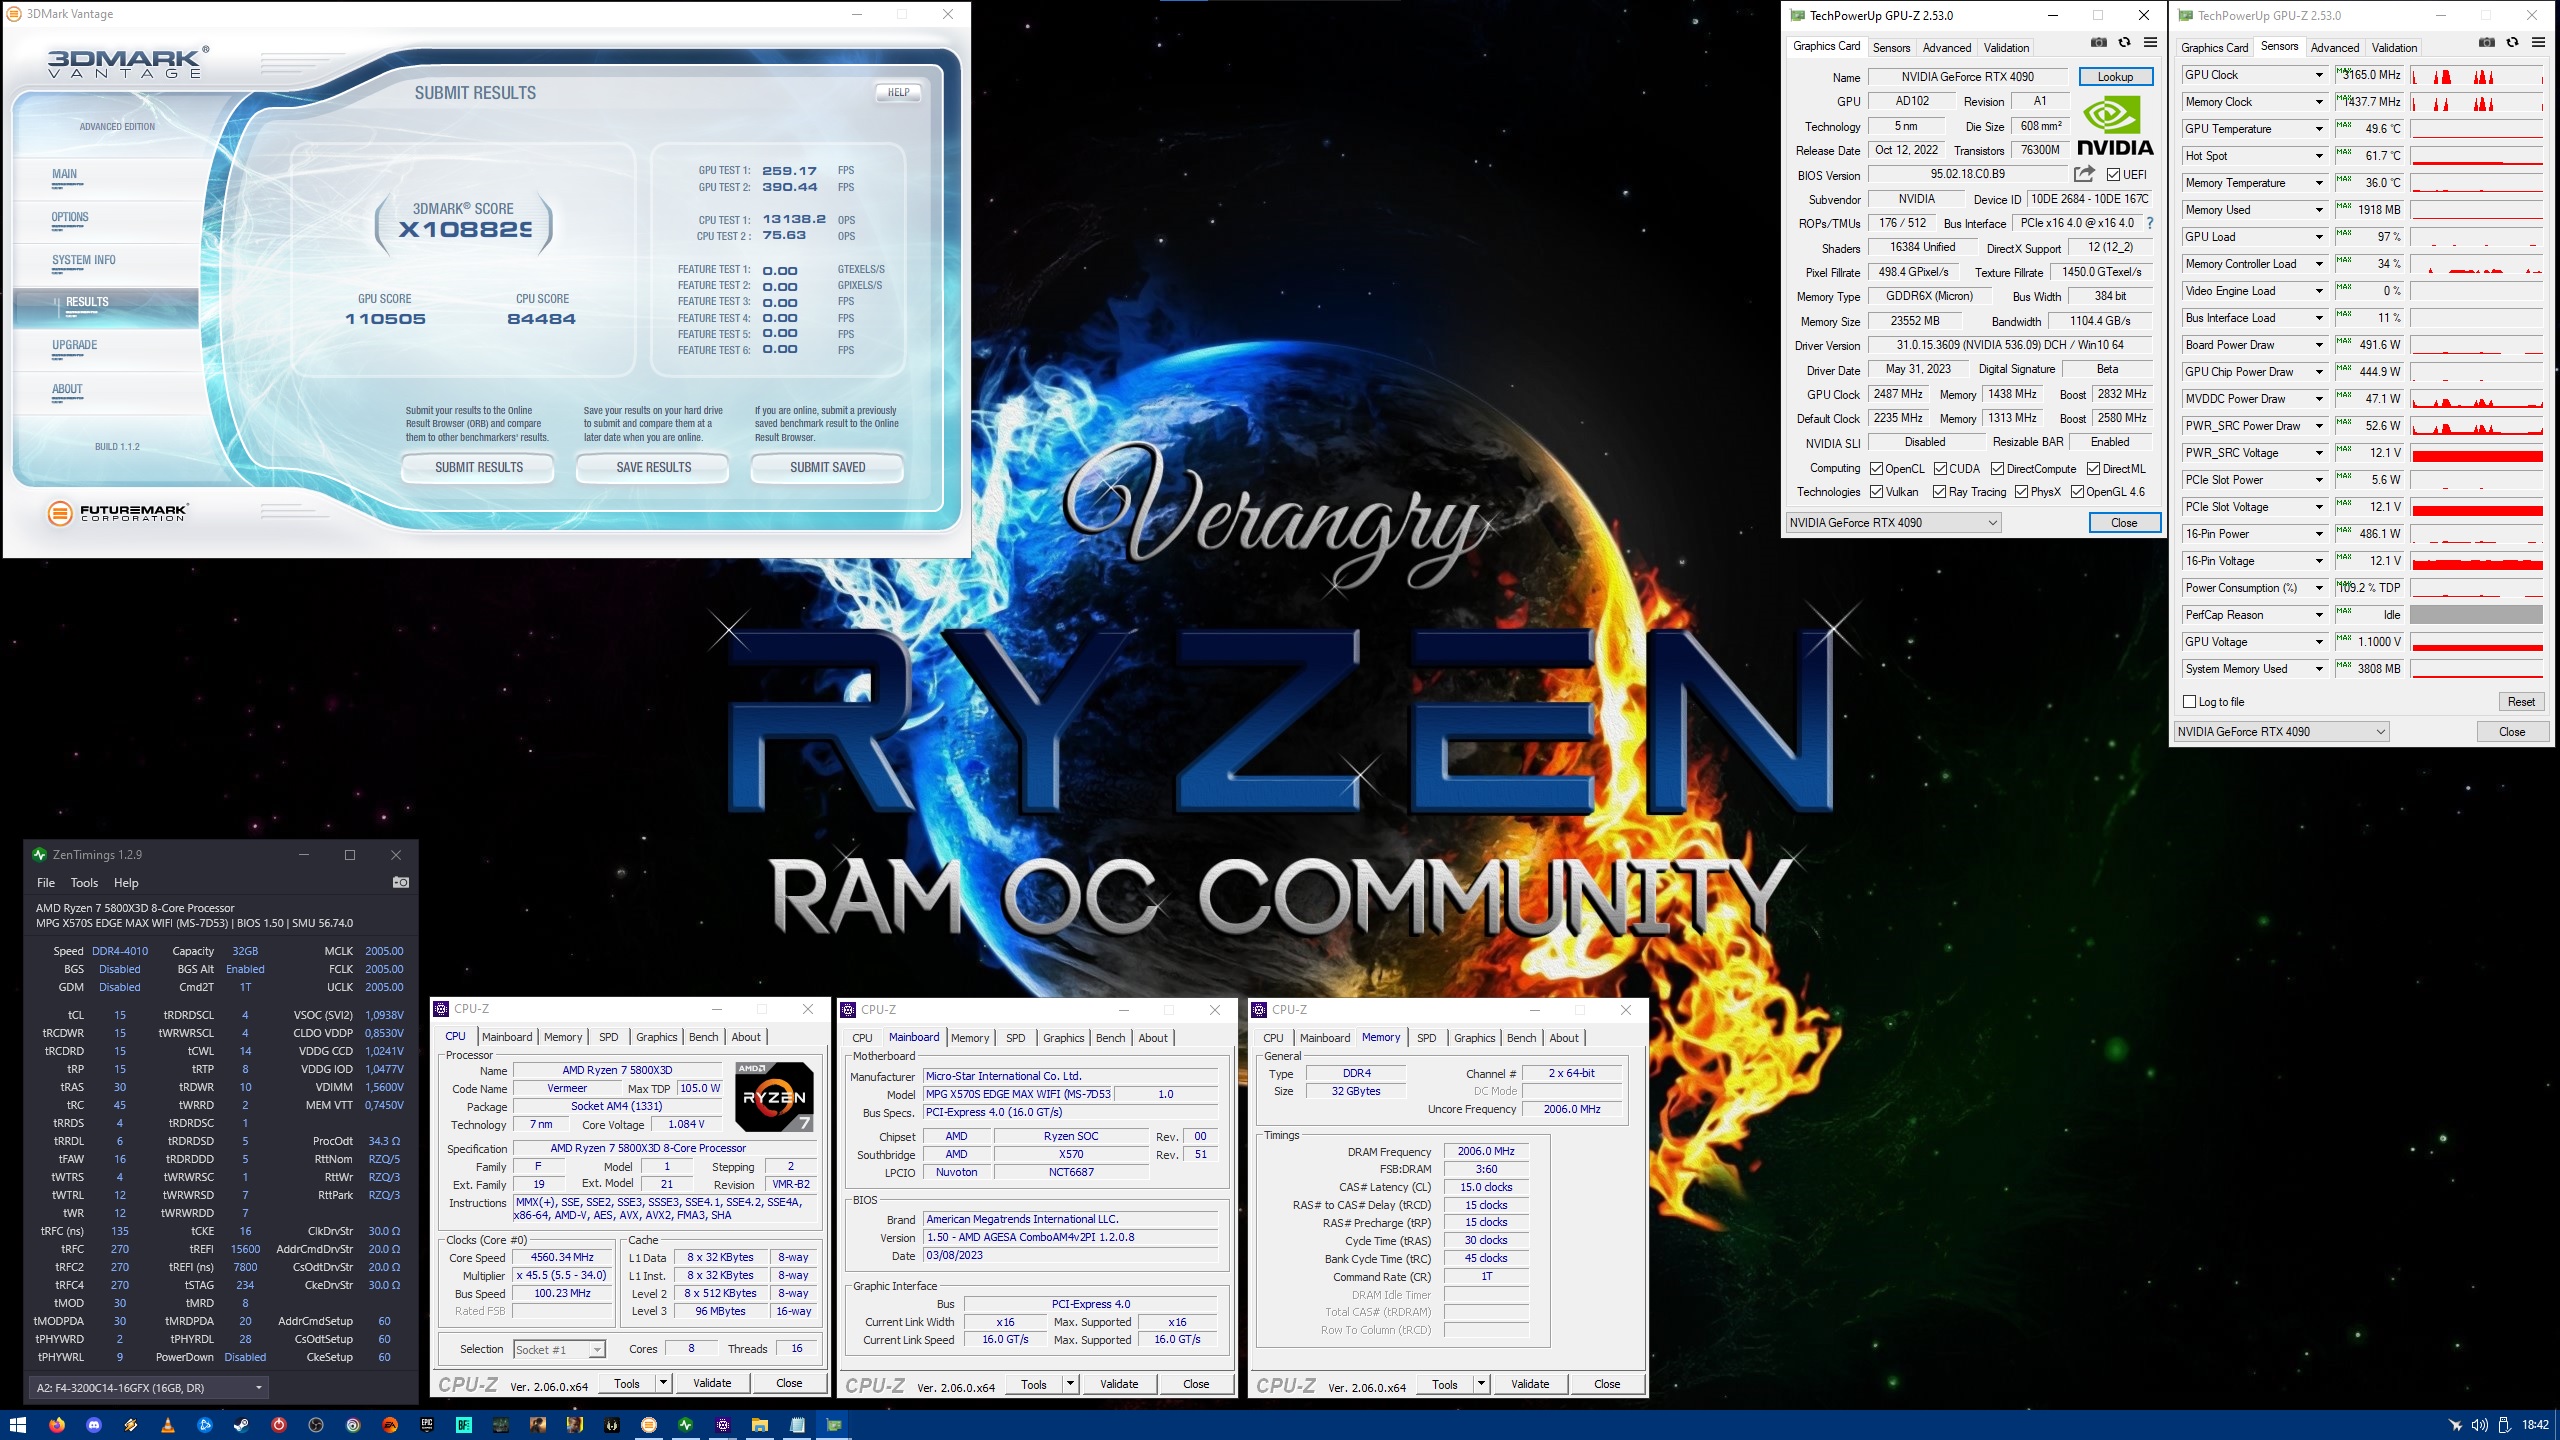Expand the PerfCap Reason sensor dropdown
The height and width of the screenshot is (1440, 2560).
2319,615
